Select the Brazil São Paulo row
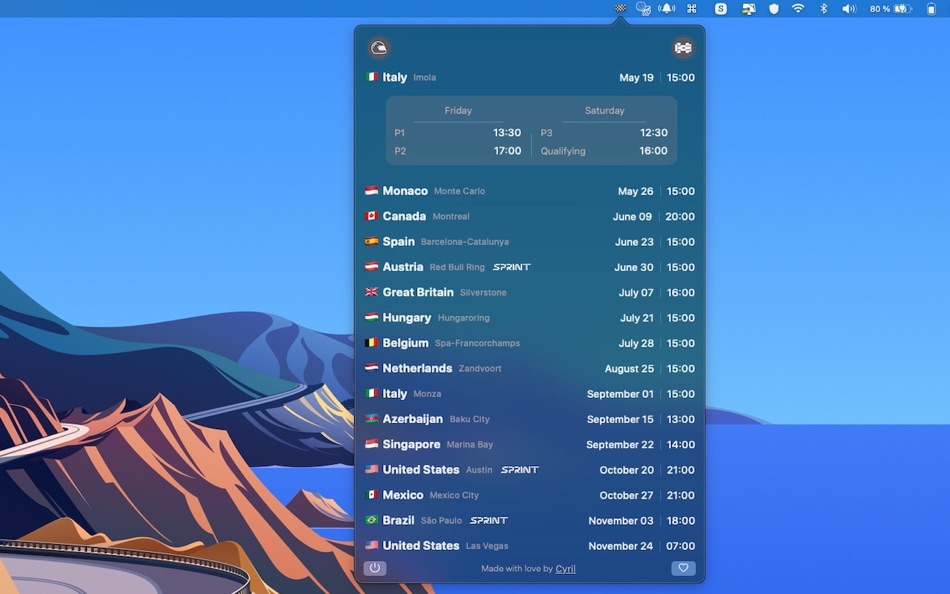 click(530, 521)
